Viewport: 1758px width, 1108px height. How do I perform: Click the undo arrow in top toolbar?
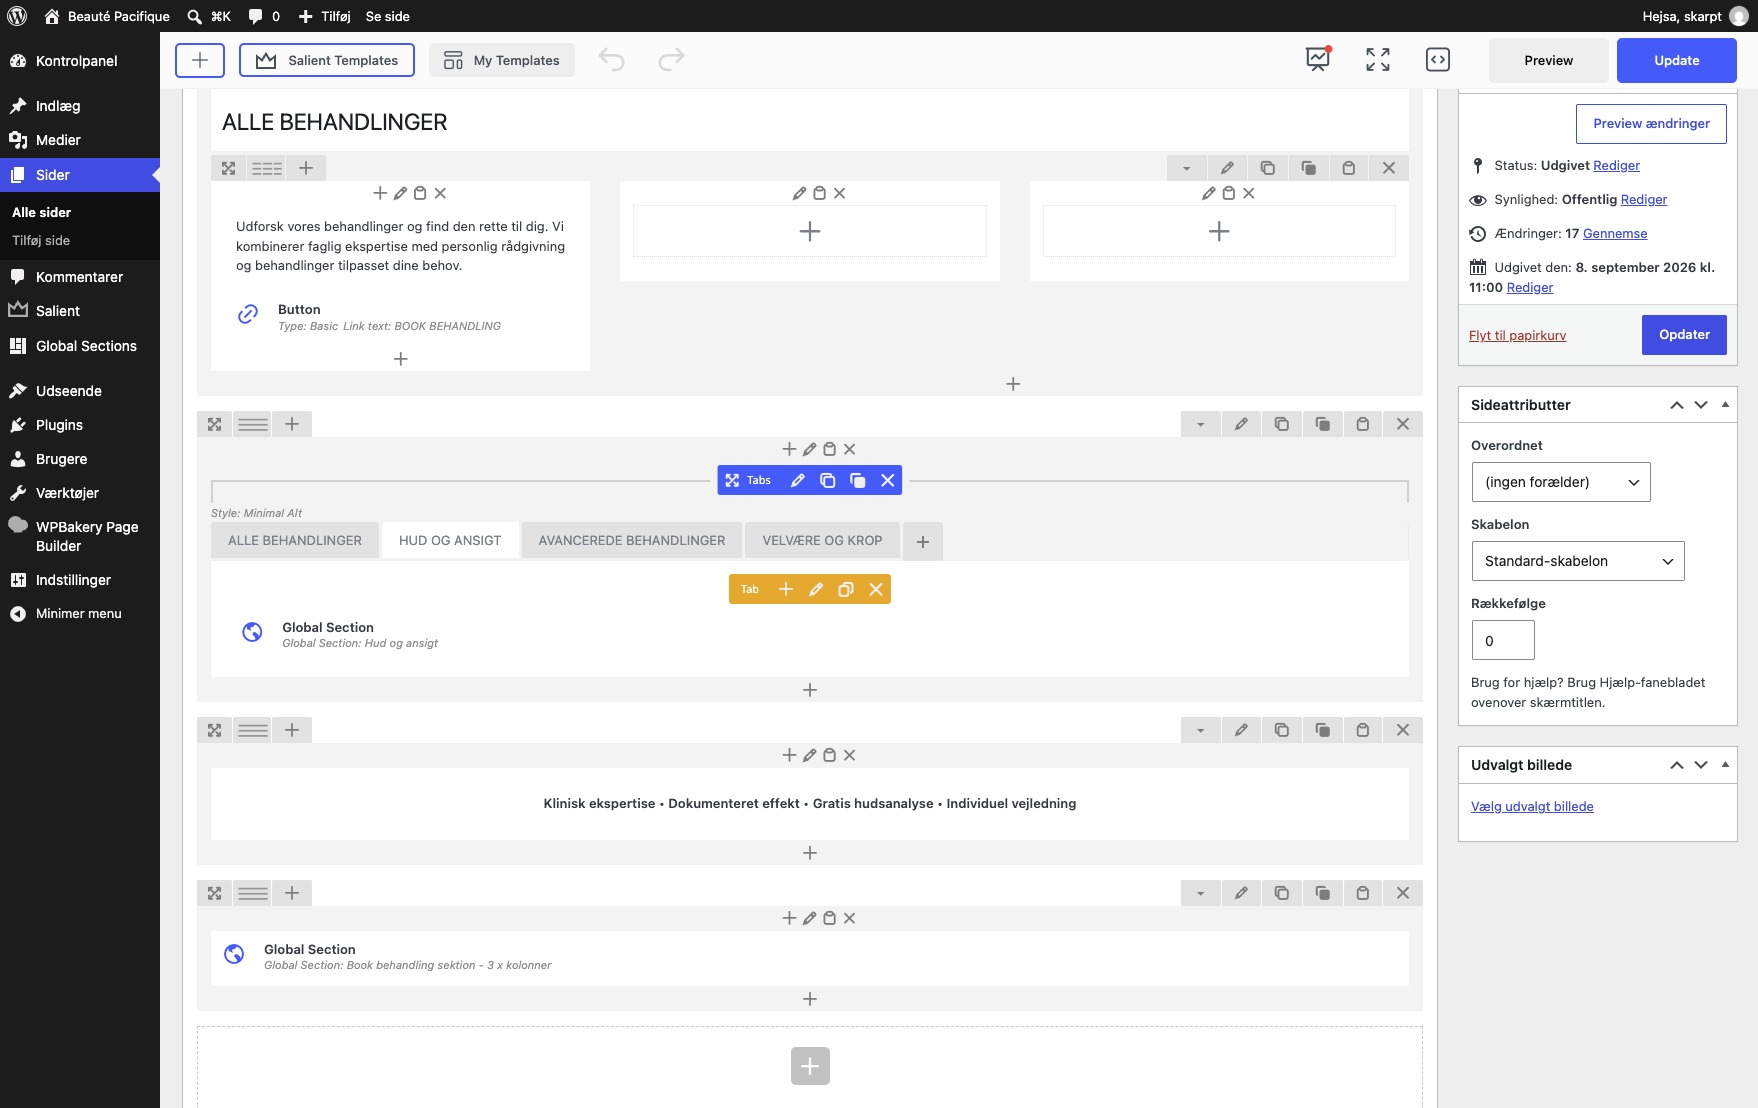coord(612,60)
